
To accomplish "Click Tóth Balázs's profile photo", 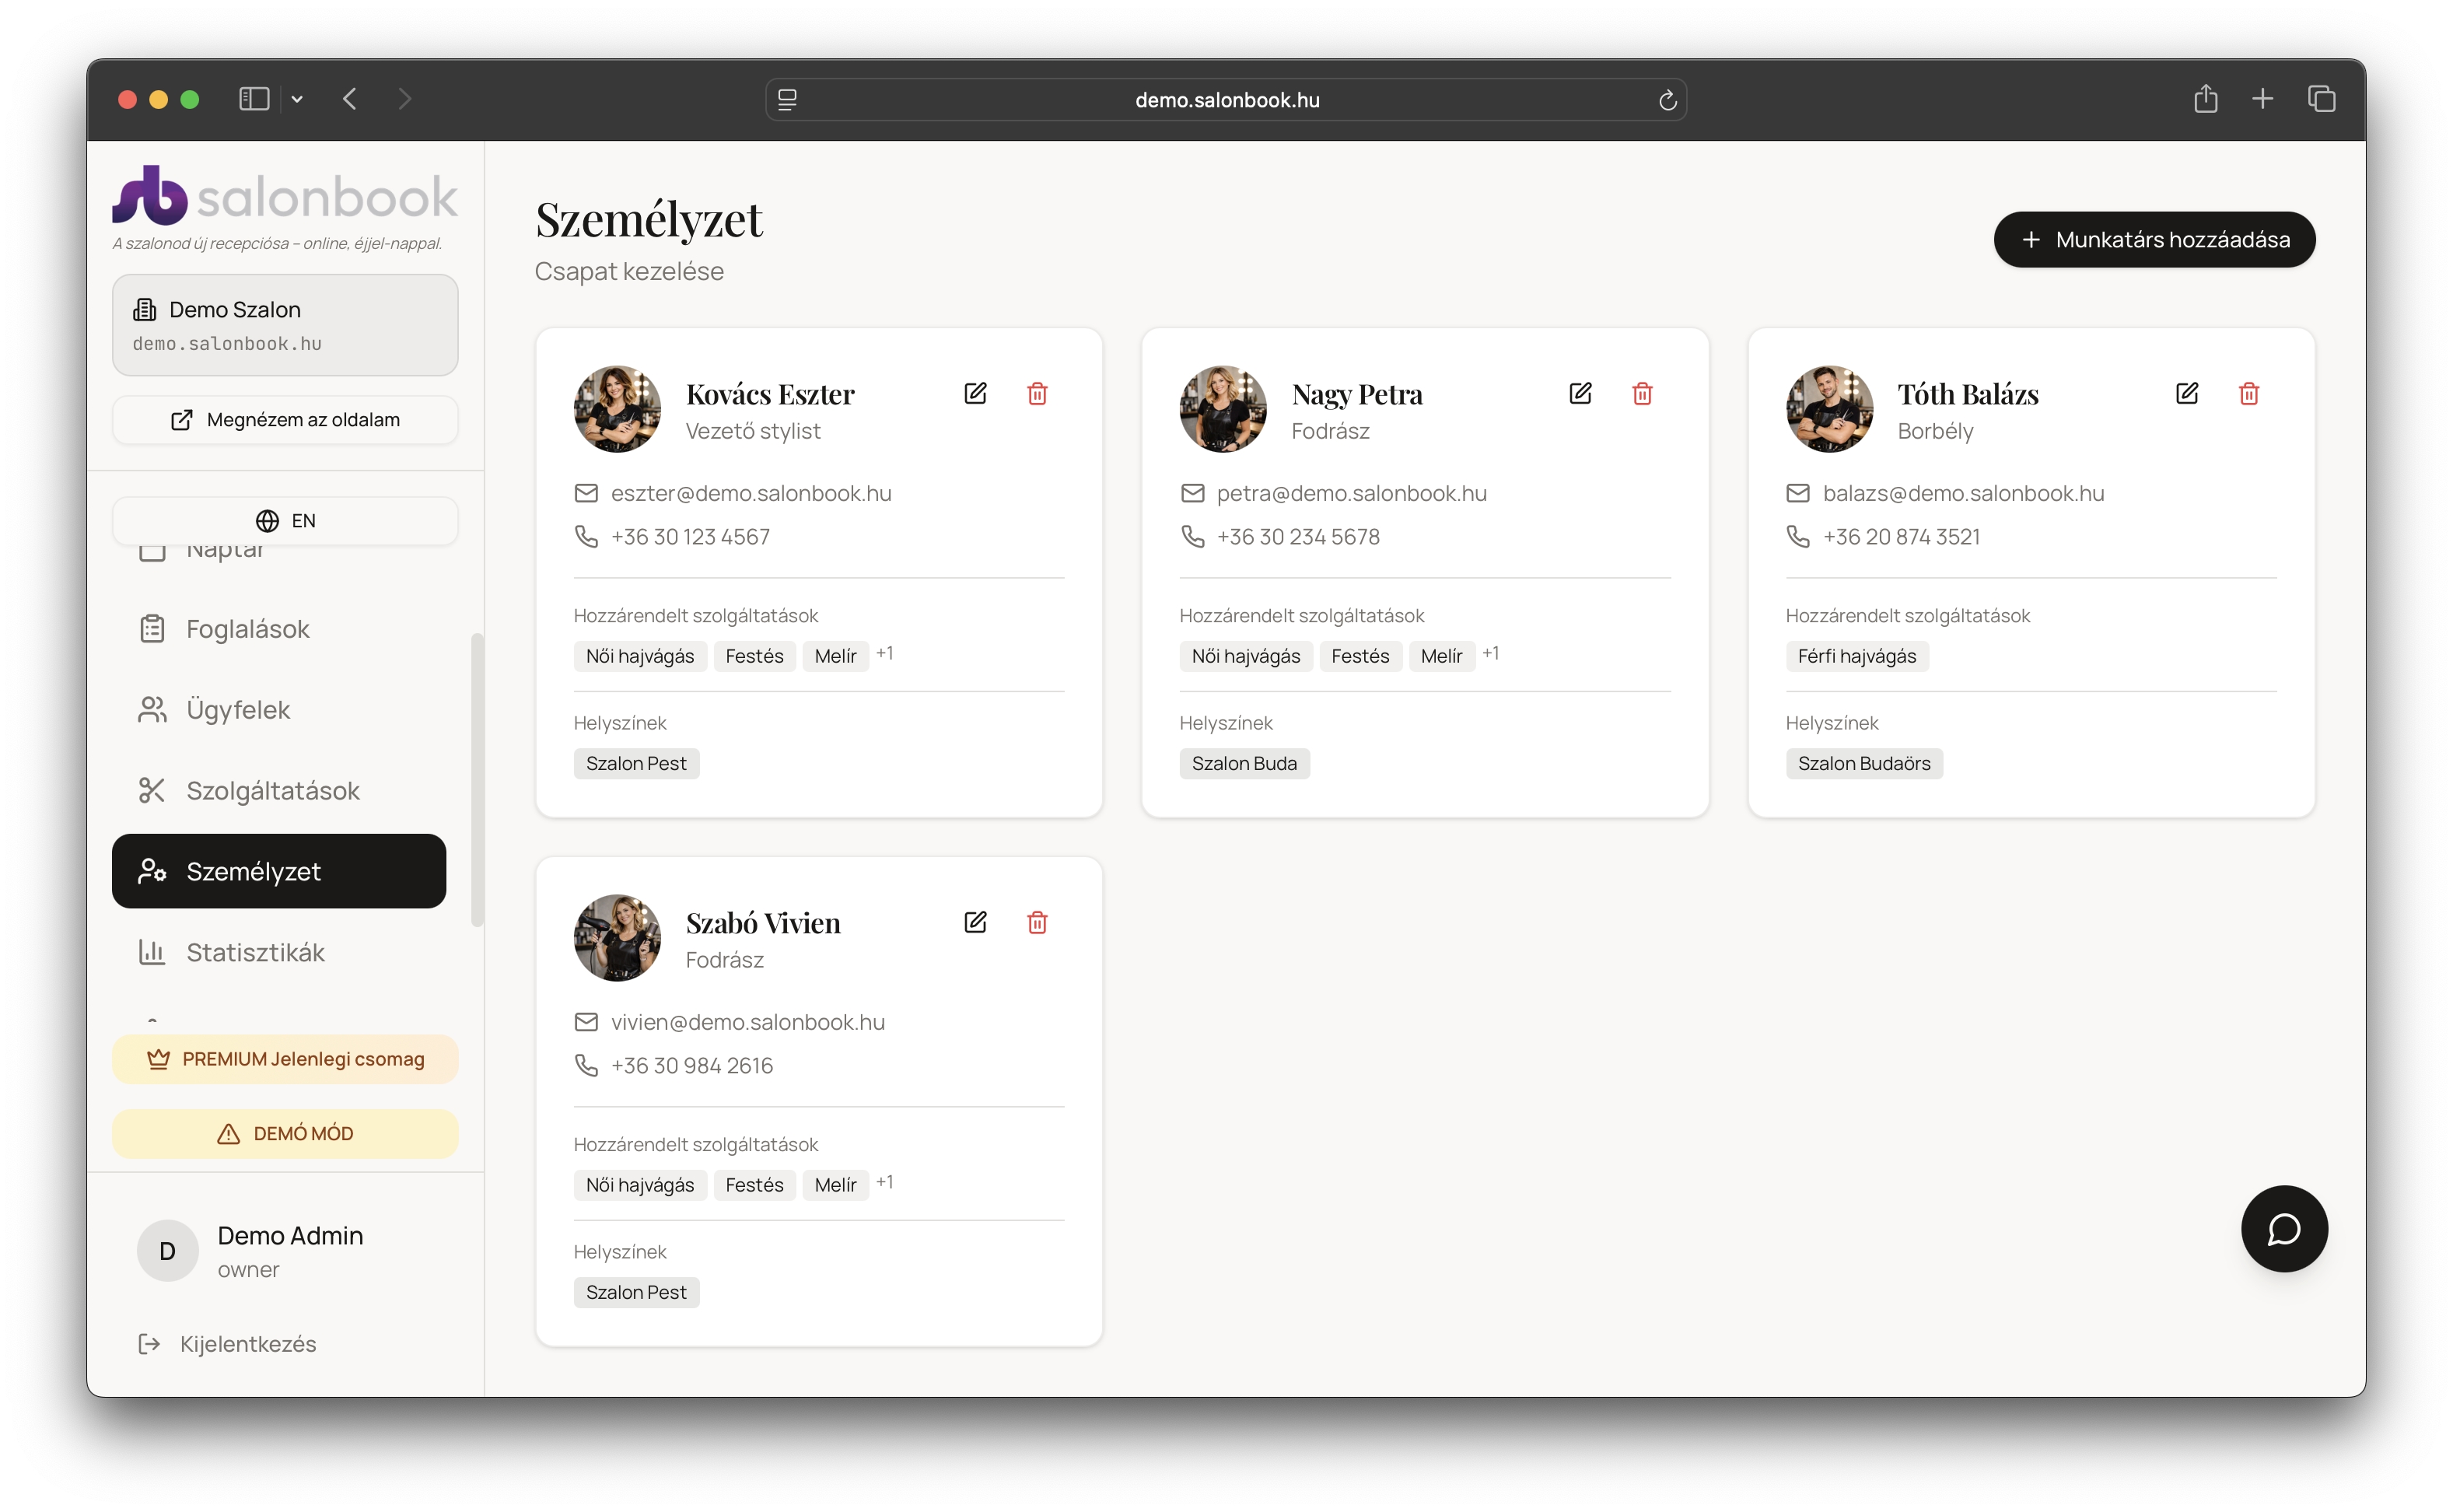I will pyautogui.click(x=1830, y=409).
